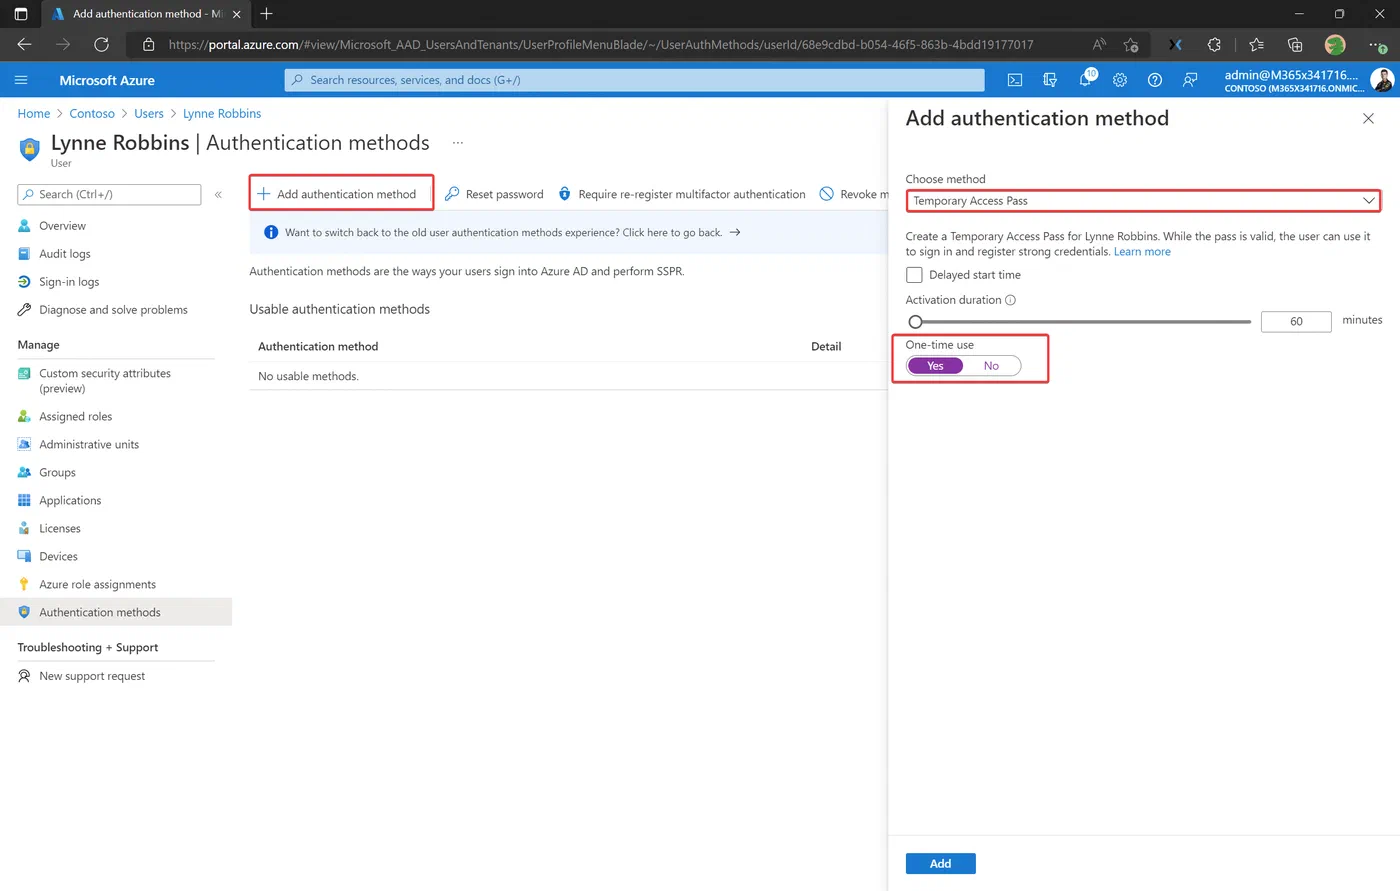Open browser Settings and more ellipsis
This screenshot has height=891, width=1400.
tap(1377, 45)
